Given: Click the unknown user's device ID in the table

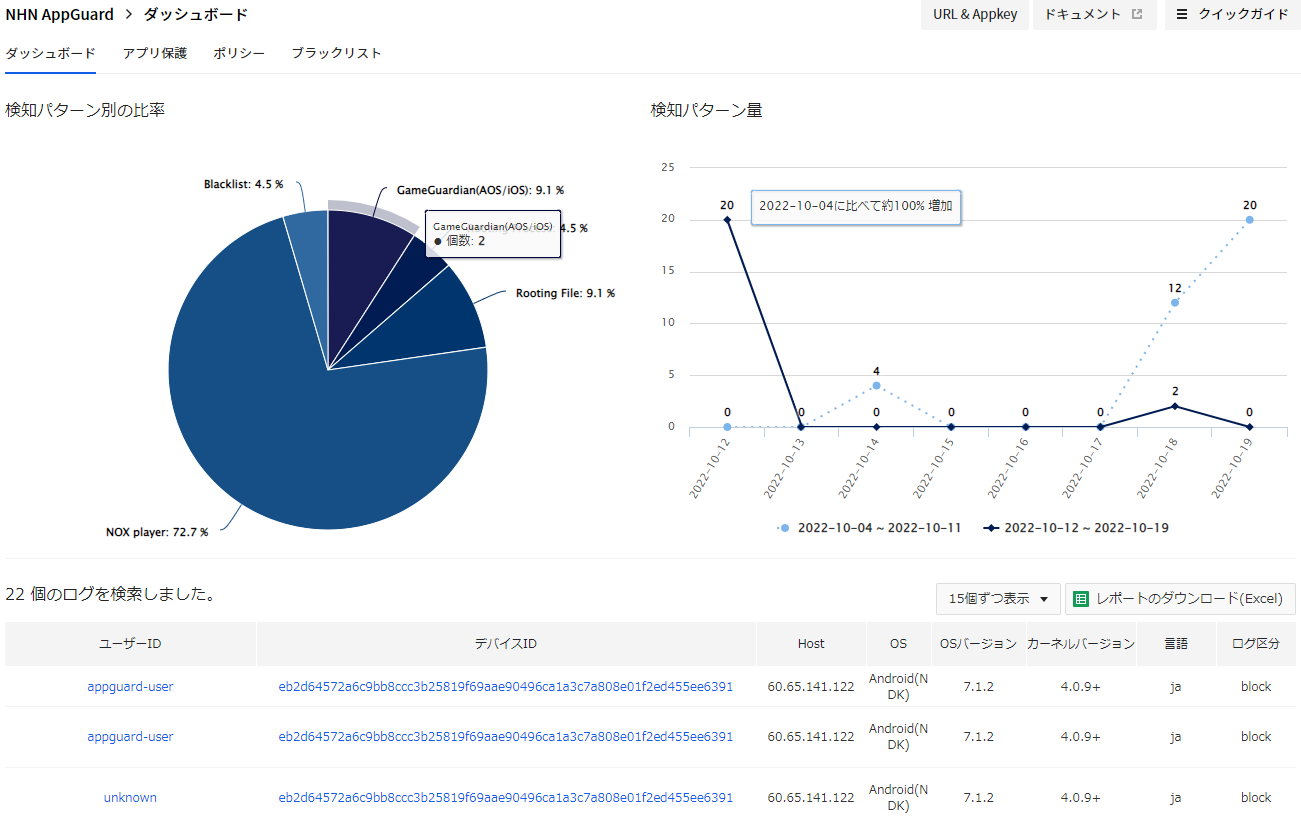Looking at the screenshot, I should coord(505,797).
